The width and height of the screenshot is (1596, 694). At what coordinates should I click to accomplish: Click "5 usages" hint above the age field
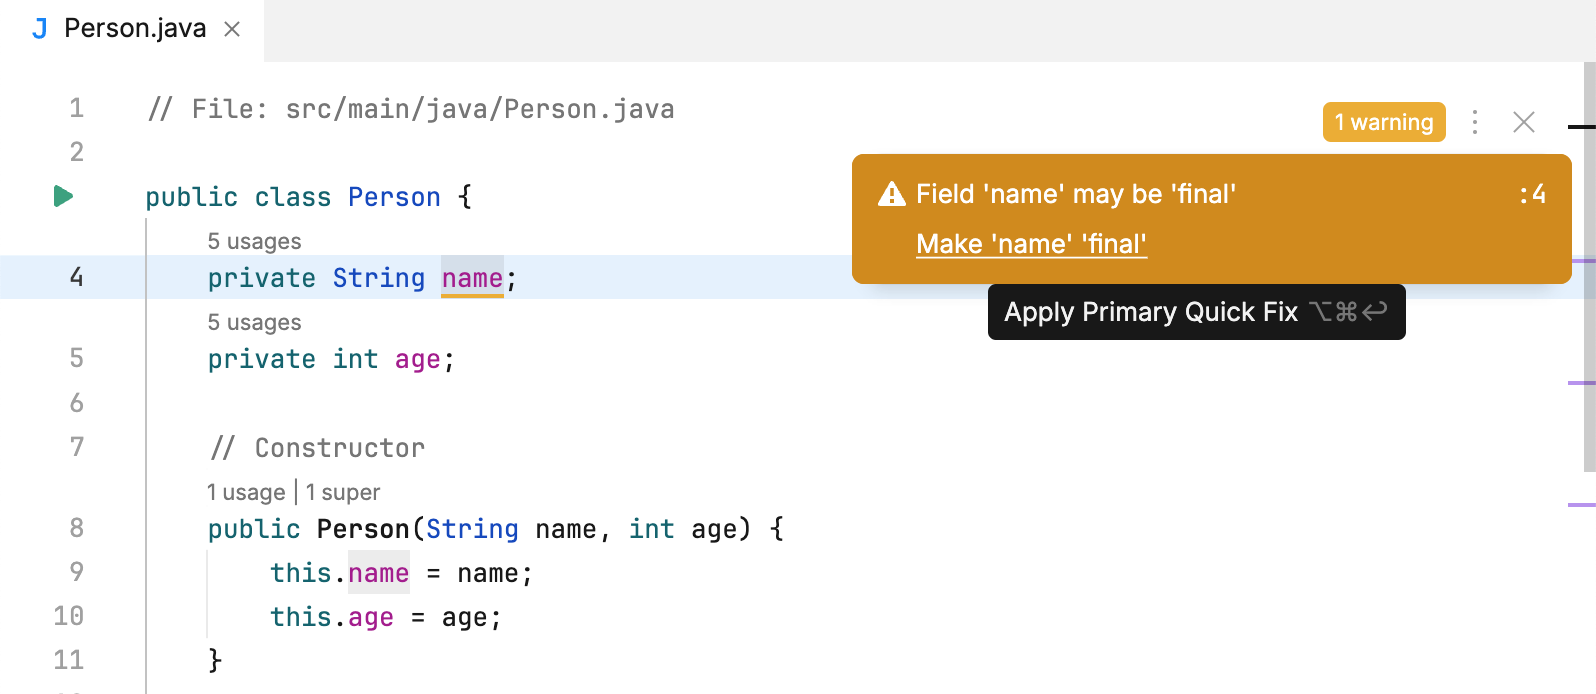click(x=254, y=322)
